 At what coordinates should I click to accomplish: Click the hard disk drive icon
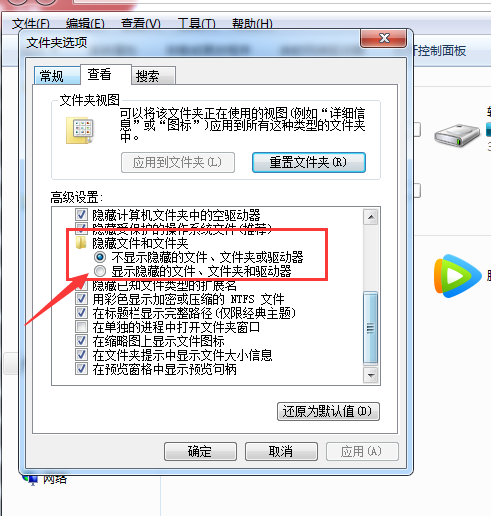coord(457,135)
